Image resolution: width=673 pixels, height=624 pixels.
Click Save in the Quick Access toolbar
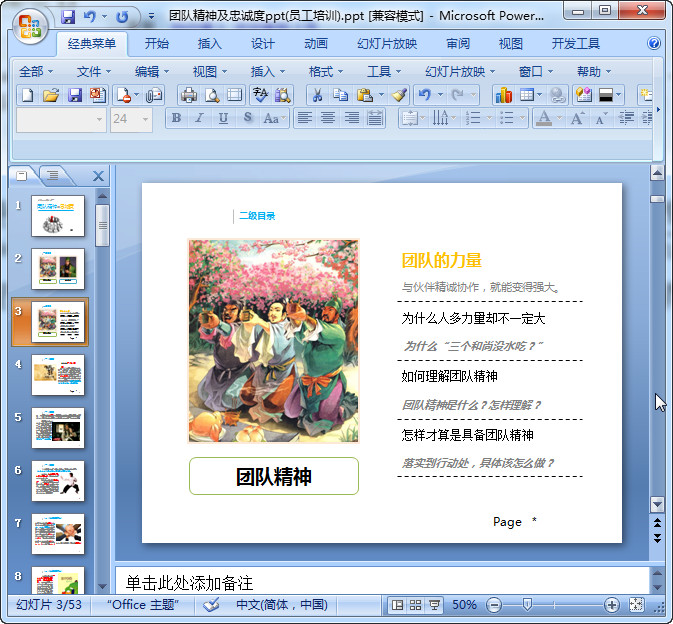coord(68,17)
